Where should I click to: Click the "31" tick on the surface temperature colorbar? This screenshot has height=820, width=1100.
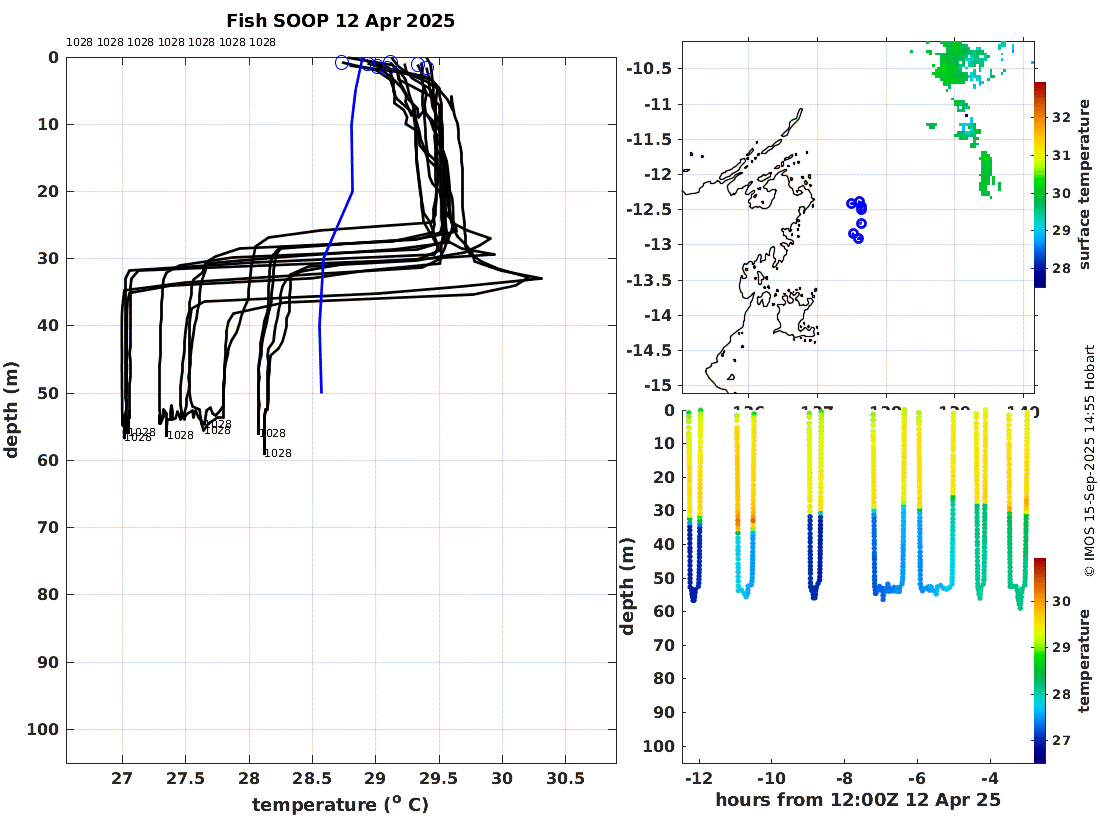(x=1061, y=155)
